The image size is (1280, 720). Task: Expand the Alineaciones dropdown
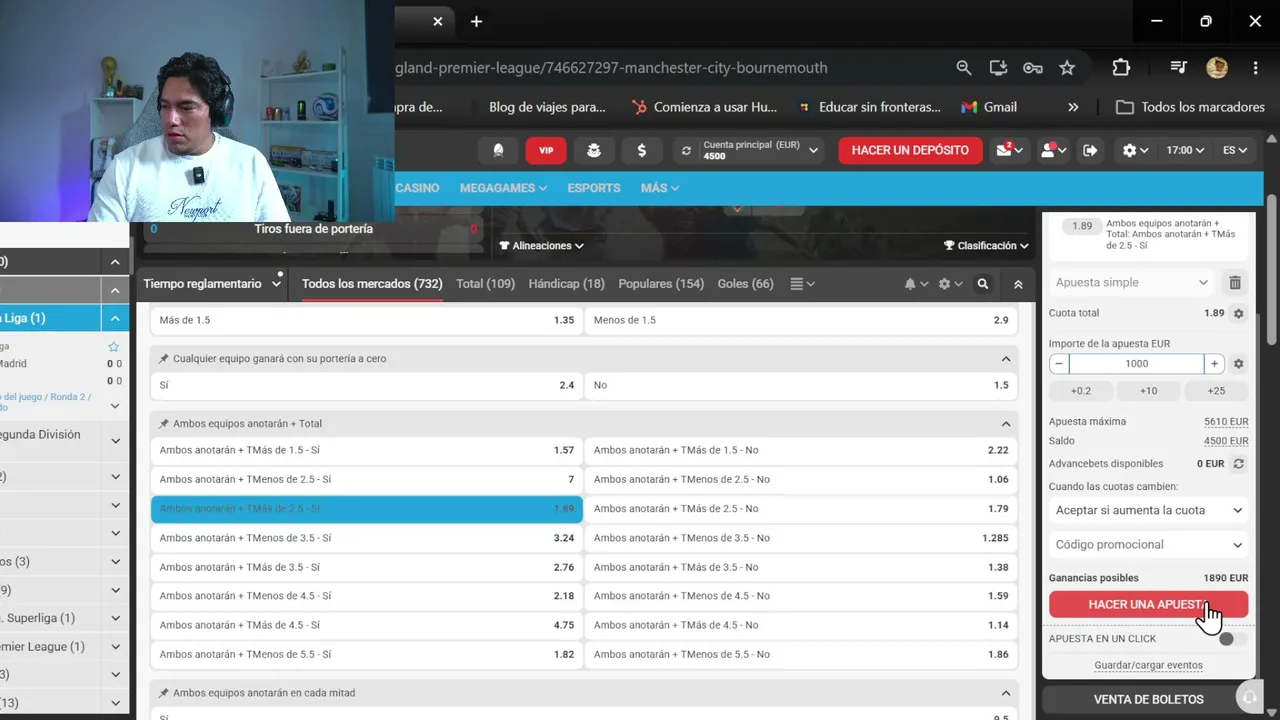pos(541,246)
